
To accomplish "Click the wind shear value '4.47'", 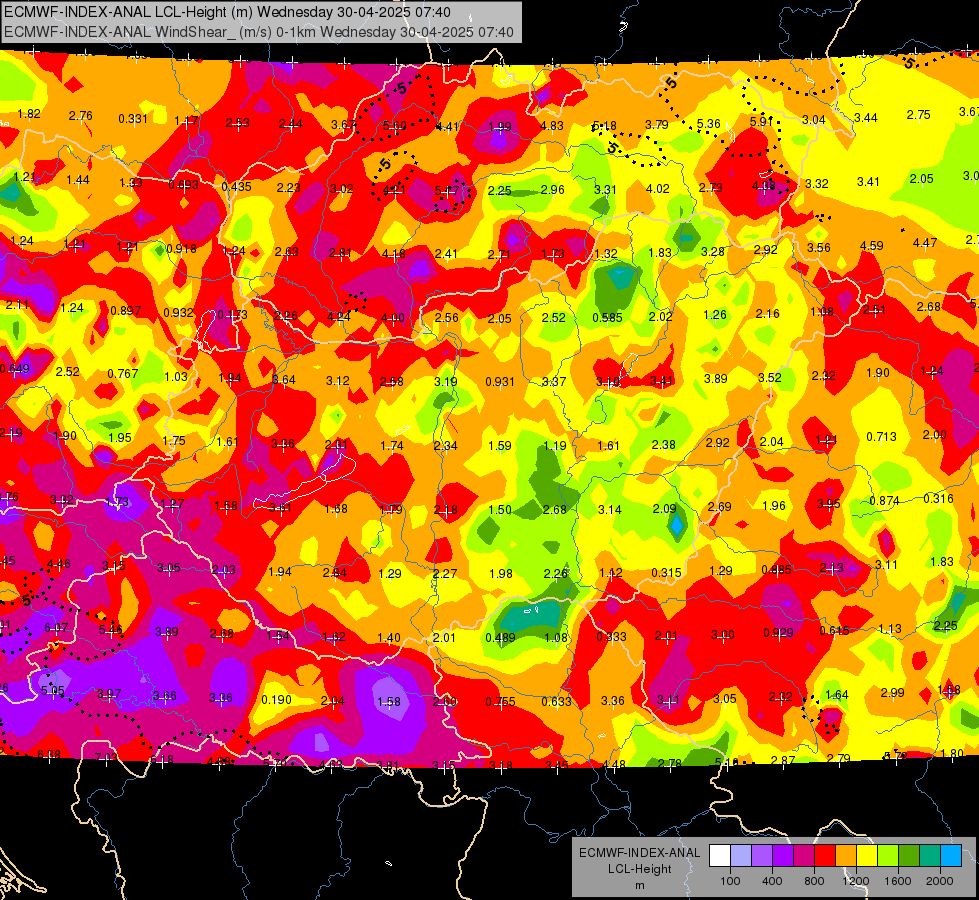I will pyautogui.click(x=925, y=242).
